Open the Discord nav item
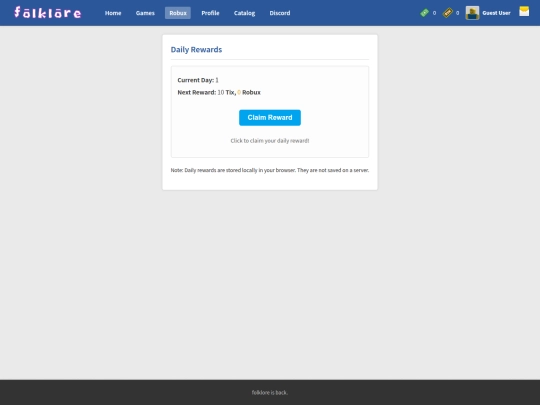The width and height of the screenshot is (540, 405). pyautogui.click(x=280, y=13)
